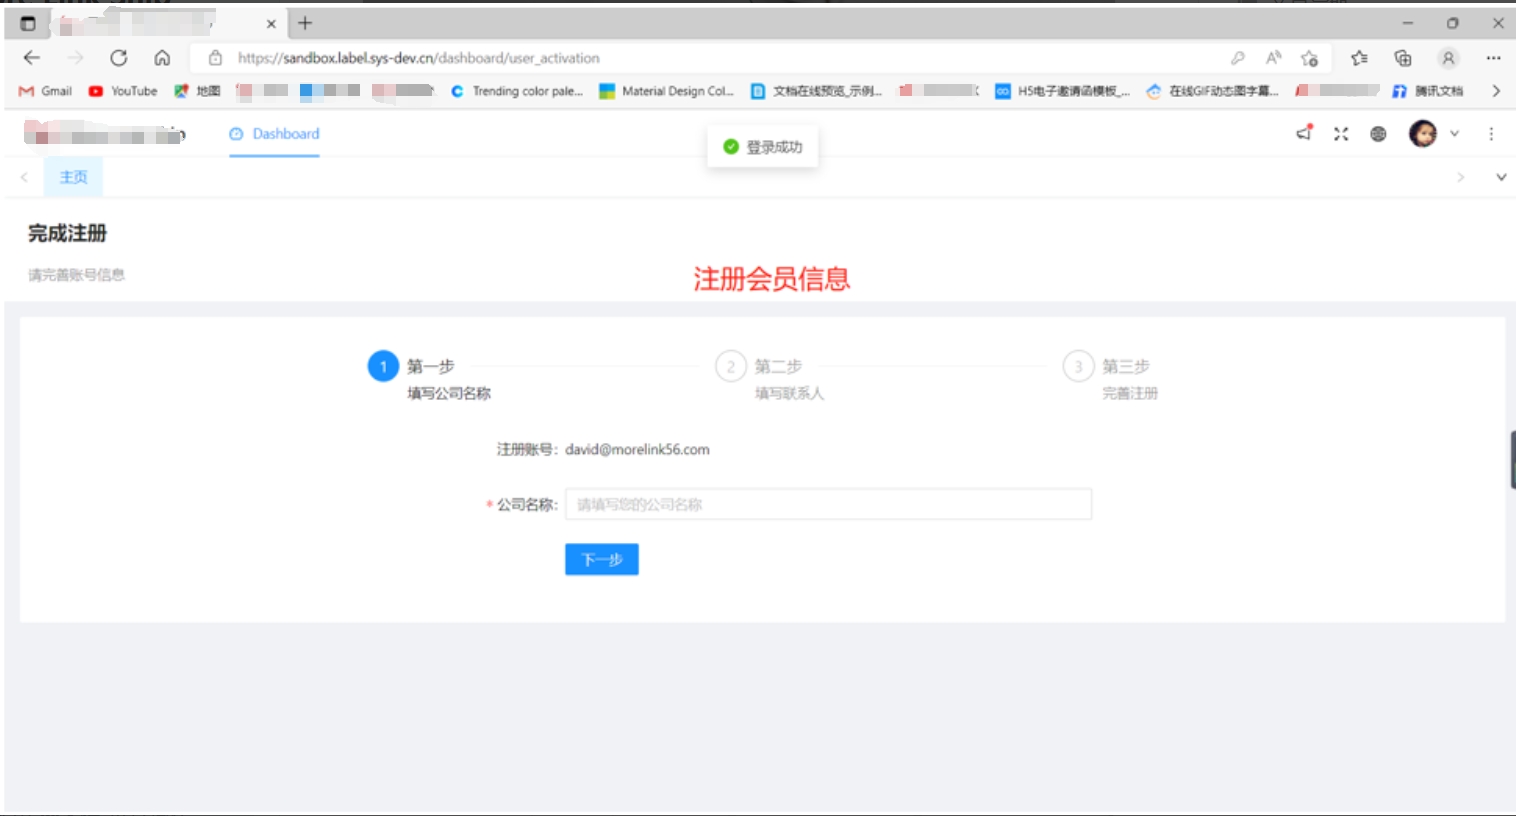Open the announcements megaphone icon

click(1304, 133)
